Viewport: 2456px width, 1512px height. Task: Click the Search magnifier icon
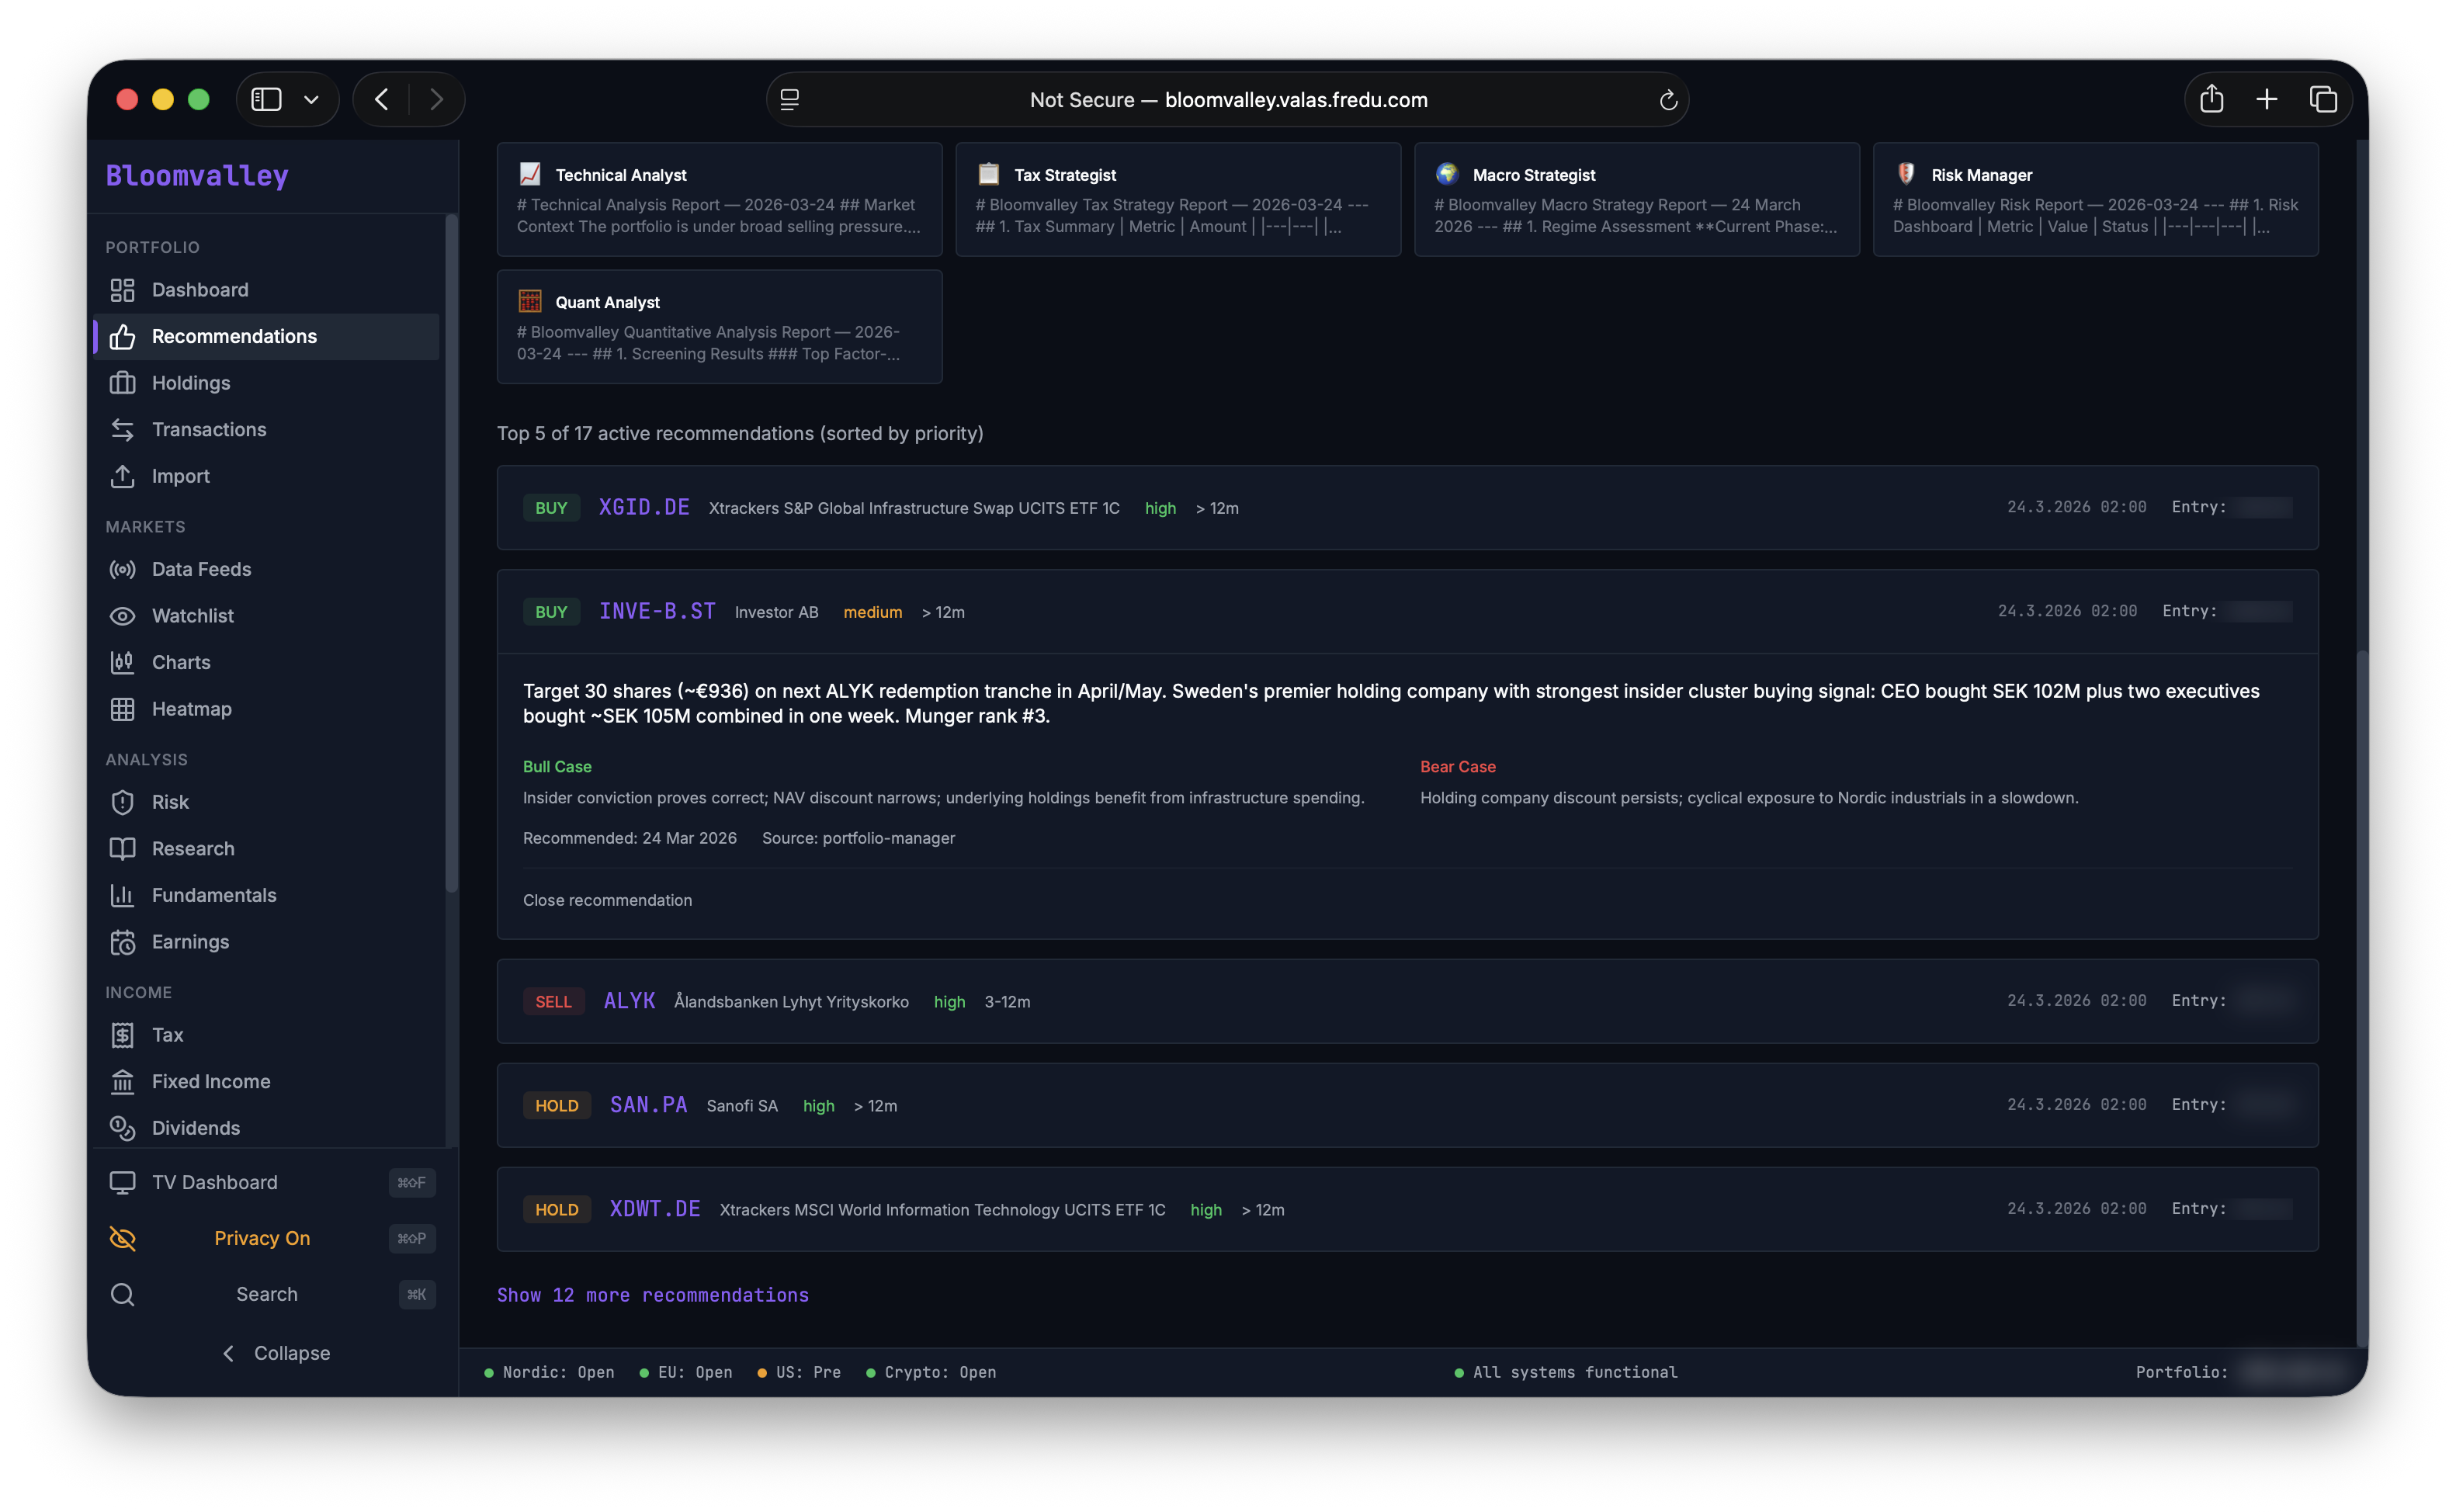pos(122,1294)
